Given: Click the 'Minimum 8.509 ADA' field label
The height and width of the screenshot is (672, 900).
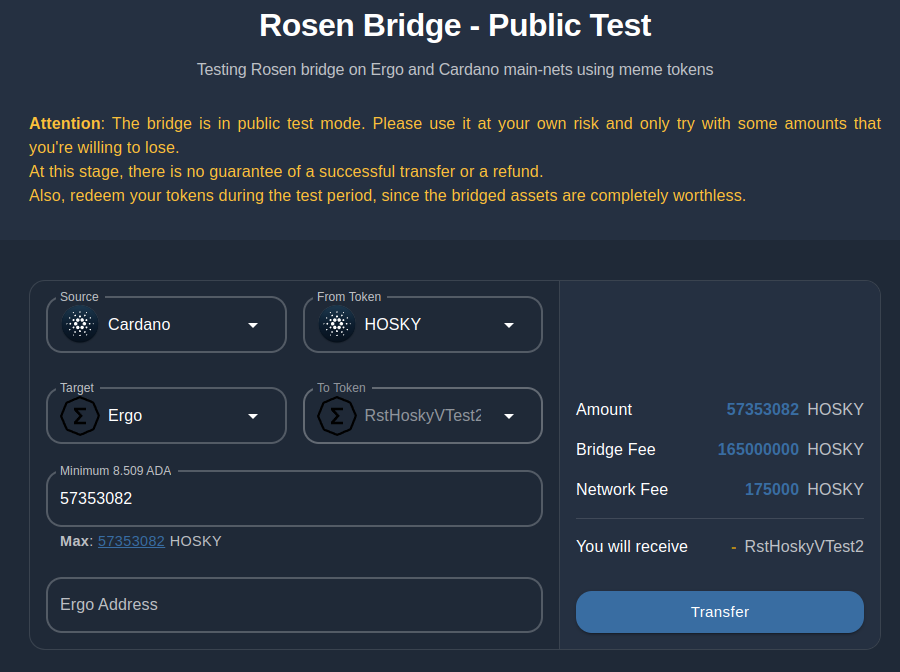Looking at the screenshot, I should click(115, 471).
